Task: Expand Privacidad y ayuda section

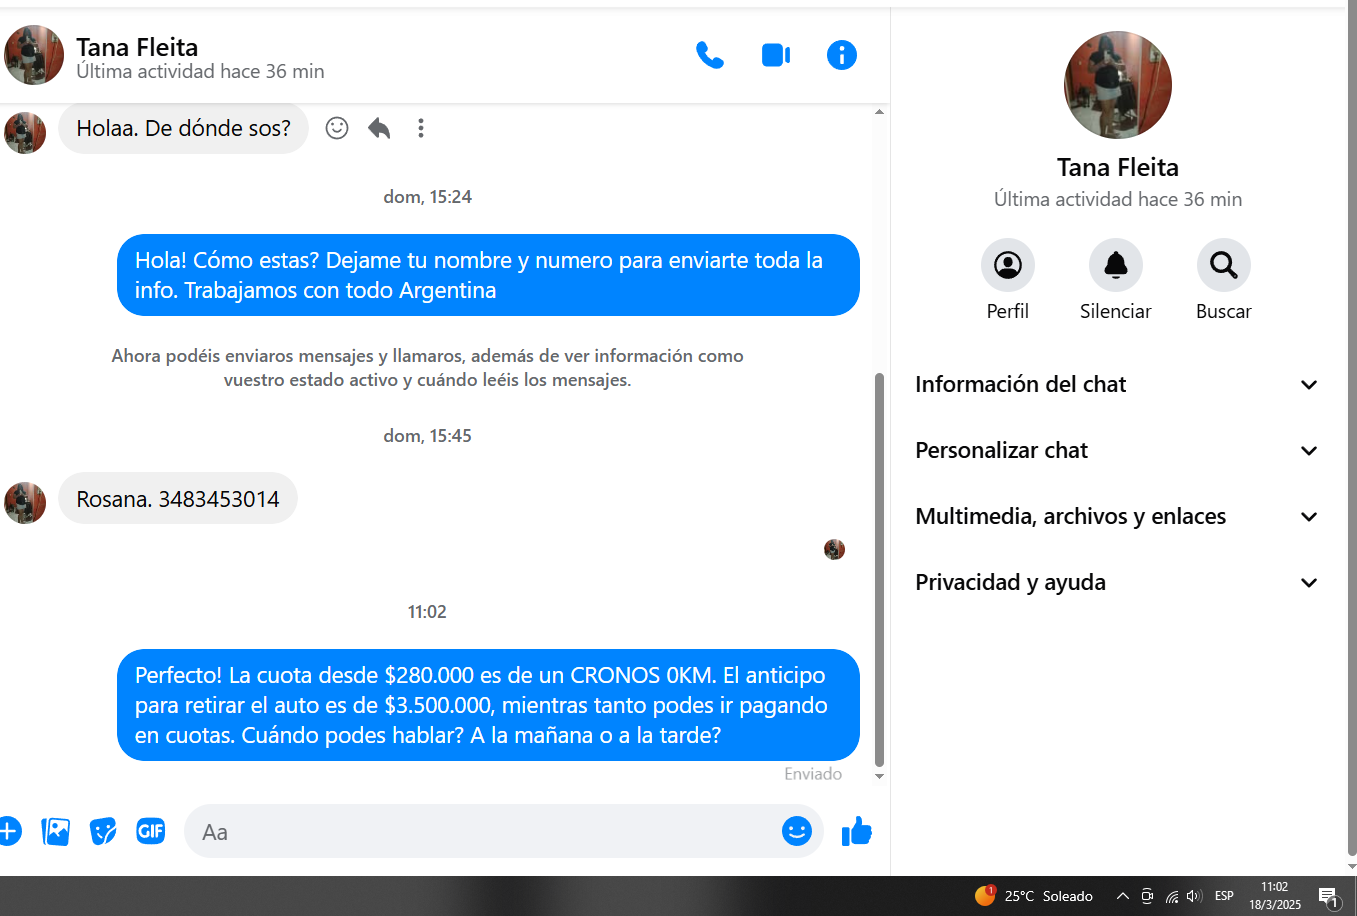Action: [1117, 583]
